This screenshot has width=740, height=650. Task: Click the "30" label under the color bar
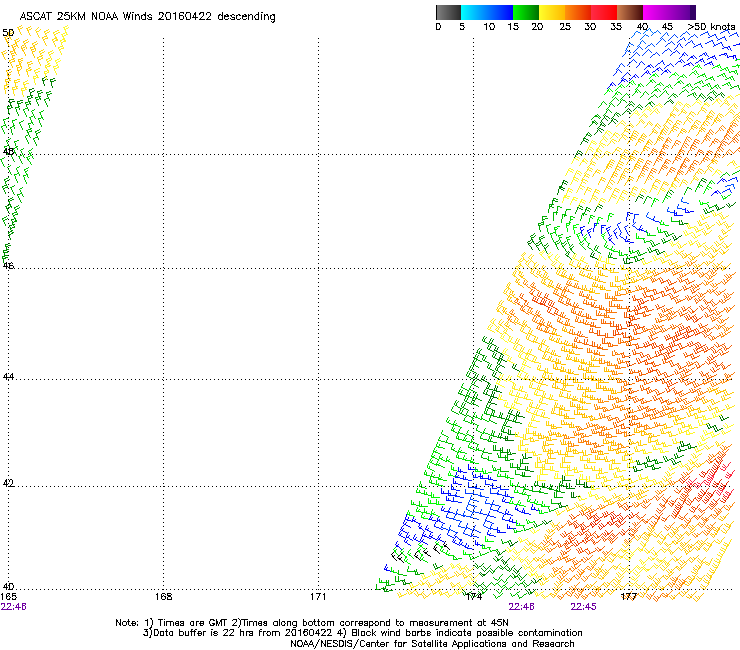tap(590, 26)
